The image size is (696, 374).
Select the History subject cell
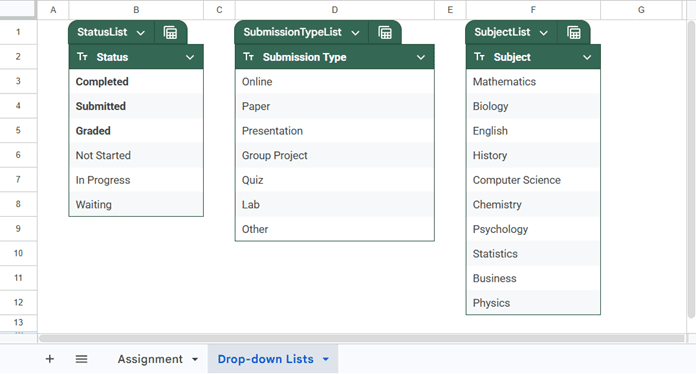(x=533, y=155)
